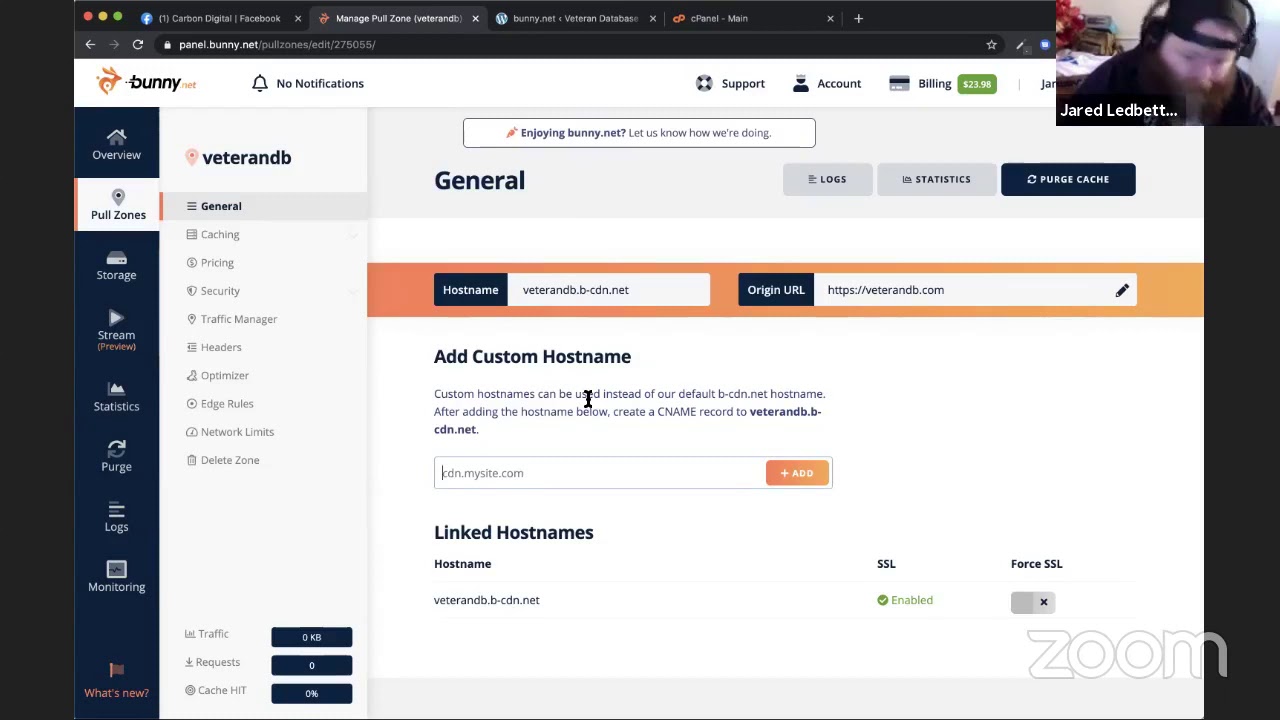Click the Hostname field veterandb.b-cdn.net

[x=608, y=290]
